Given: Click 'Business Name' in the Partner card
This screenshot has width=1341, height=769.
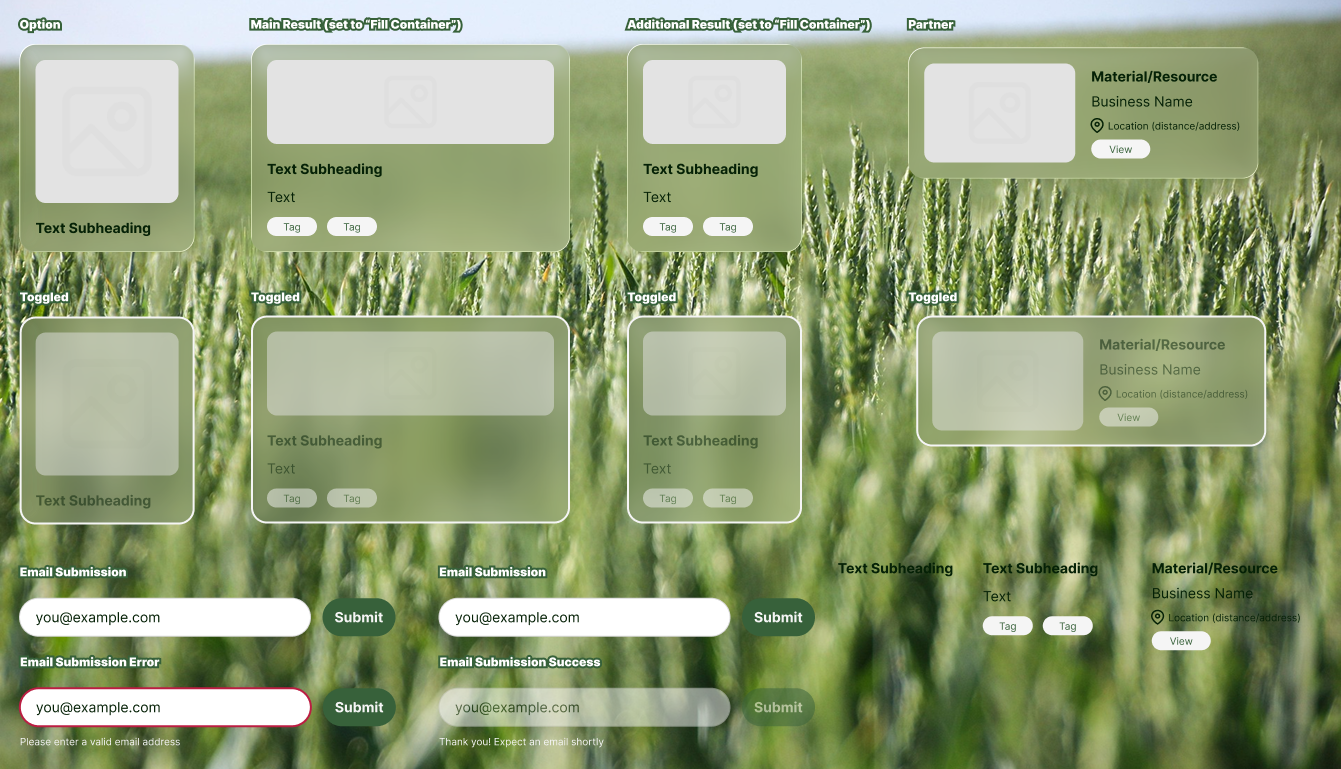Looking at the screenshot, I should tap(1142, 101).
